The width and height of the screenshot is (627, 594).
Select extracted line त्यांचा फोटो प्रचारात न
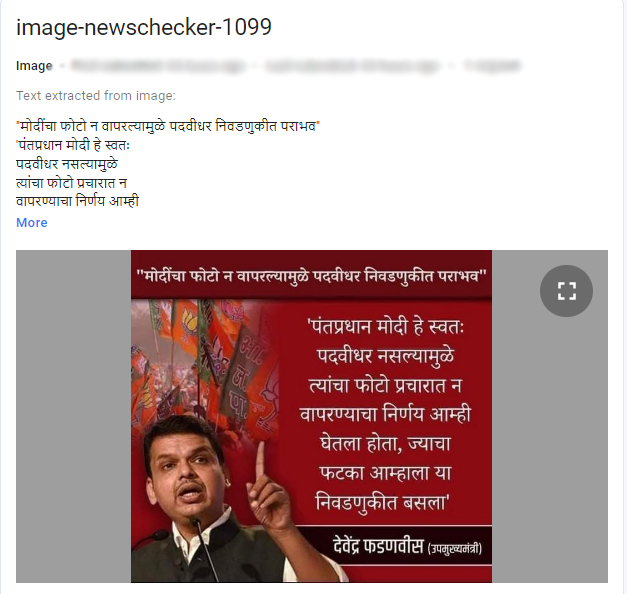(72, 182)
